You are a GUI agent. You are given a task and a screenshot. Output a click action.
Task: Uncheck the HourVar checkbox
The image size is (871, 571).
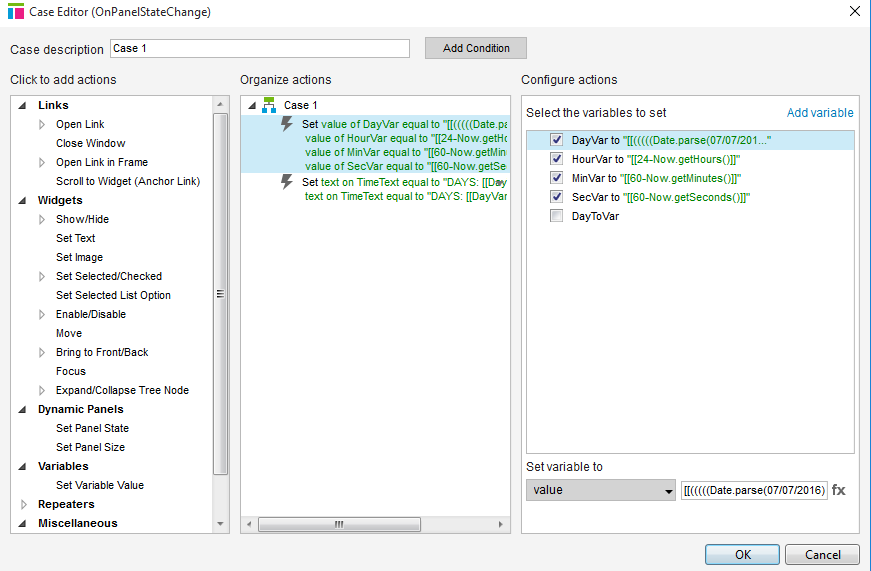tap(557, 159)
